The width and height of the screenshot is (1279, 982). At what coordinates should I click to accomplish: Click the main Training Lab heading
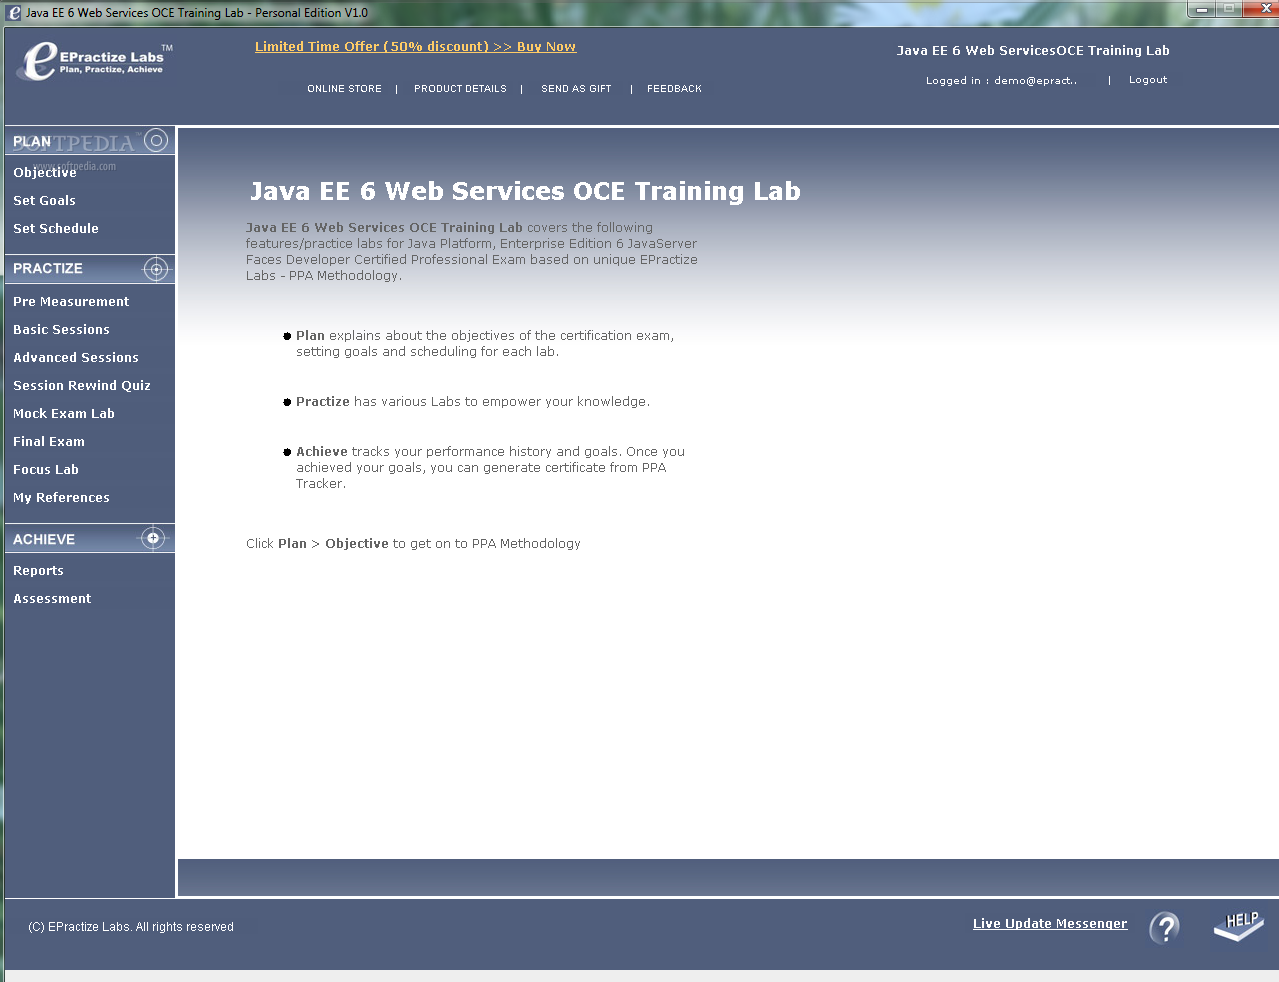(525, 191)
